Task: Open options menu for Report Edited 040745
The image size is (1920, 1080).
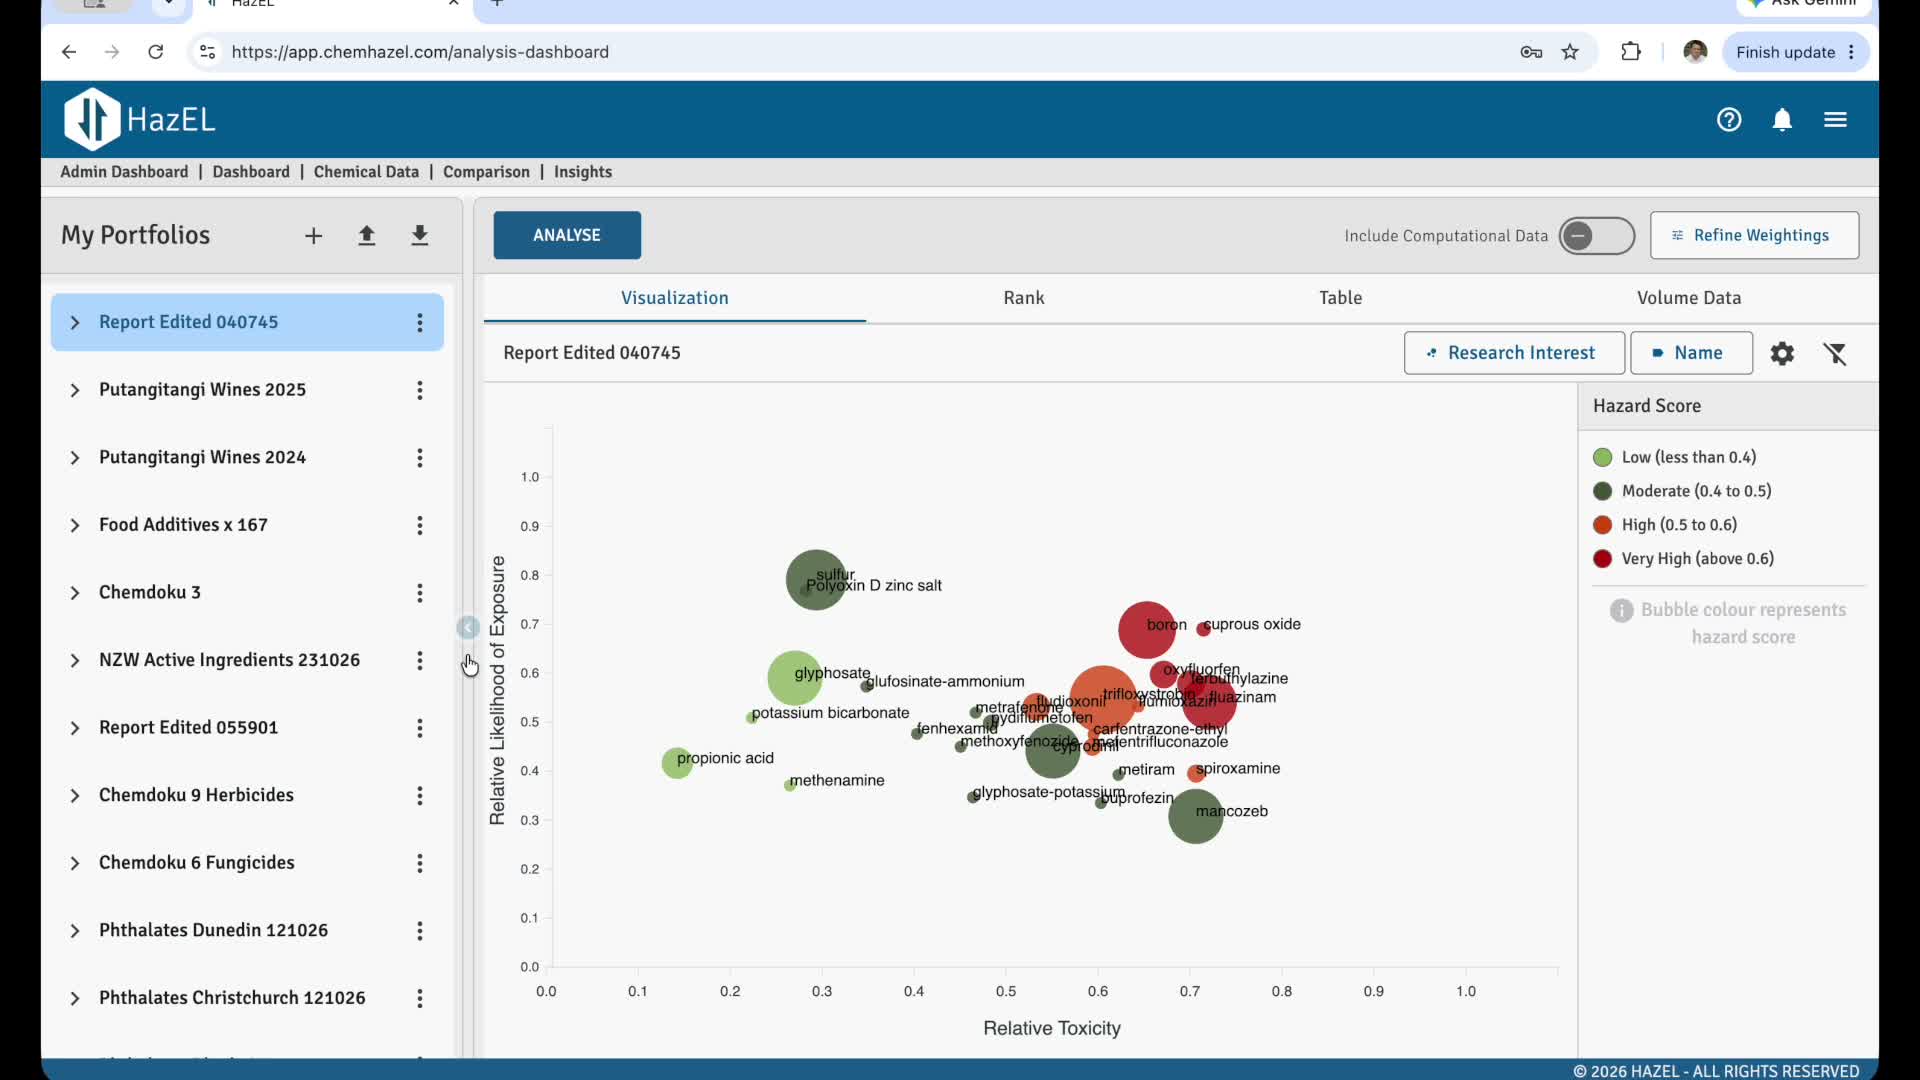Action: click(x=420, y=323)
